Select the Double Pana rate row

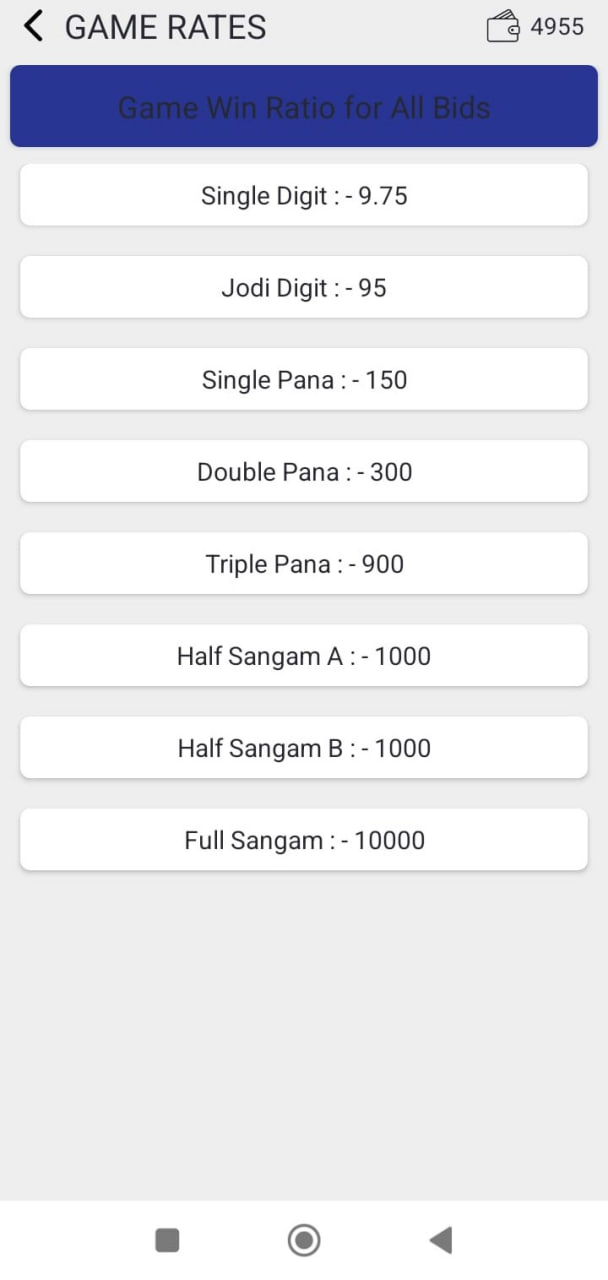[x=304, y=472]
